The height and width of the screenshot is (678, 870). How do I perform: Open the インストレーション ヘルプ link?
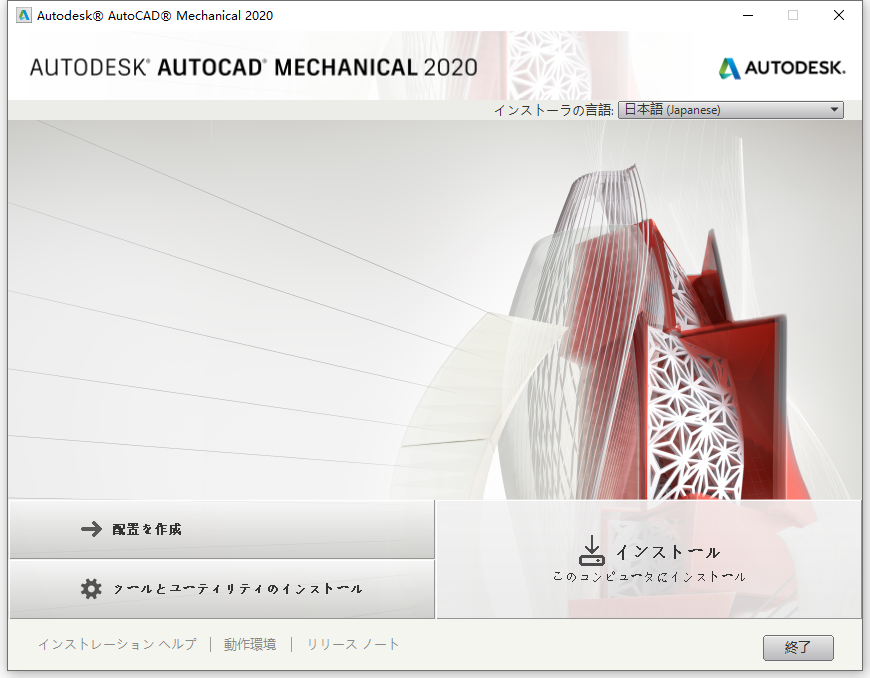(117, 644)
